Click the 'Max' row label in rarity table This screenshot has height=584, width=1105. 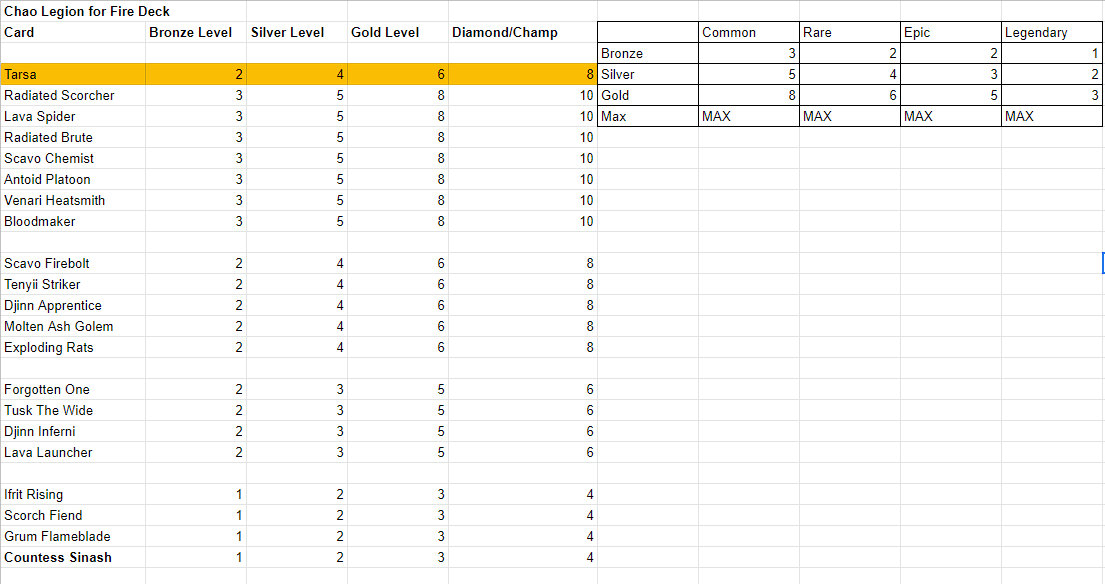coord(648,116)
